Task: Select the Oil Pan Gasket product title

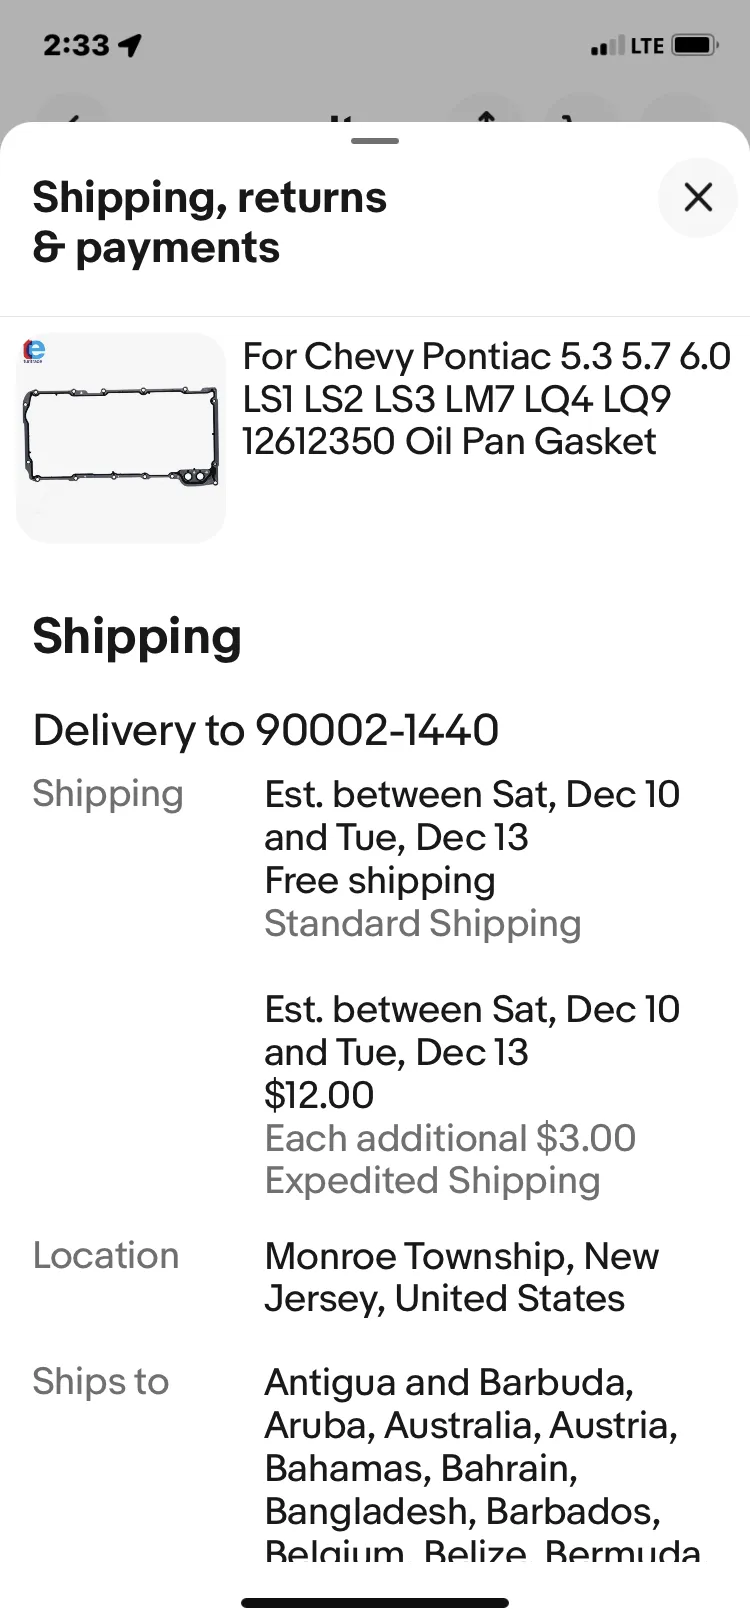Action: pyautogui.click(x=487, y=399)
